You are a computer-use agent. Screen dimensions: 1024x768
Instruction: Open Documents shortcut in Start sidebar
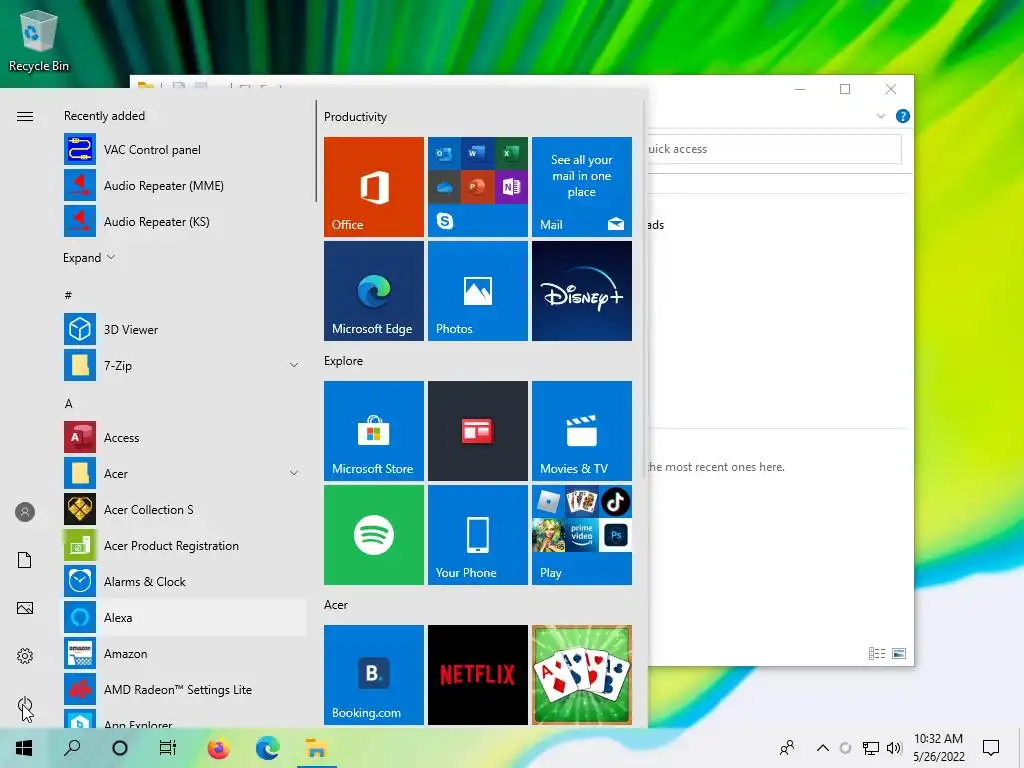tap(25, 560)
